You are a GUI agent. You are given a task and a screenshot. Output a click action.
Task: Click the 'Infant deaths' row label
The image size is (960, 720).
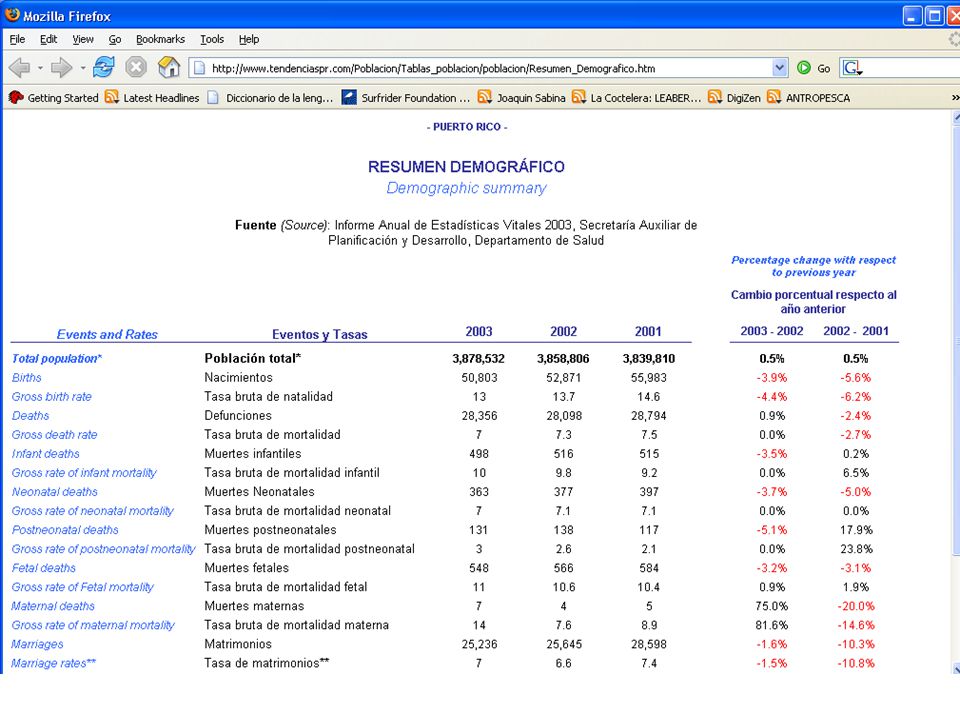pyautogui.click(x=45, y=454)
